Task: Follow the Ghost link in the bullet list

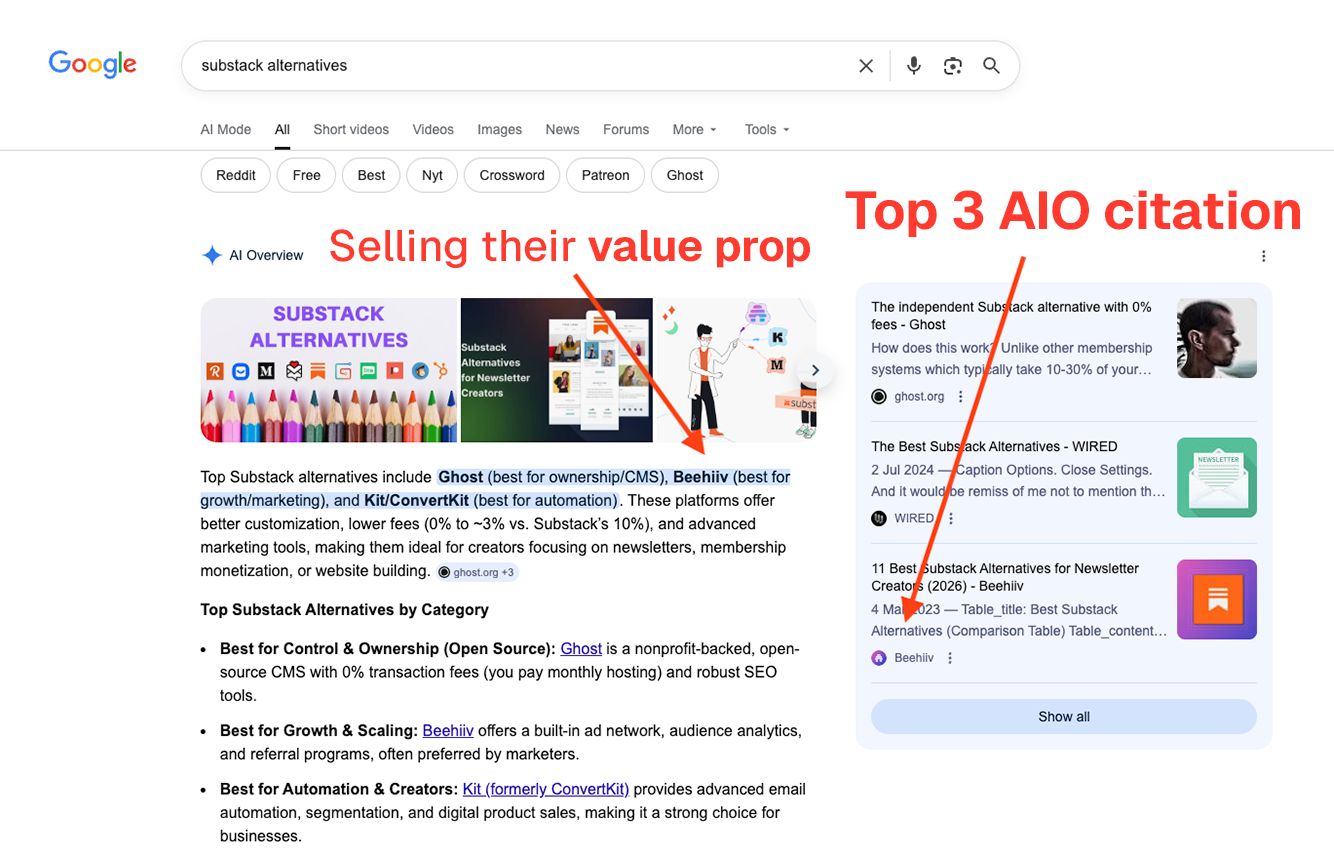Action: (581, 649)
